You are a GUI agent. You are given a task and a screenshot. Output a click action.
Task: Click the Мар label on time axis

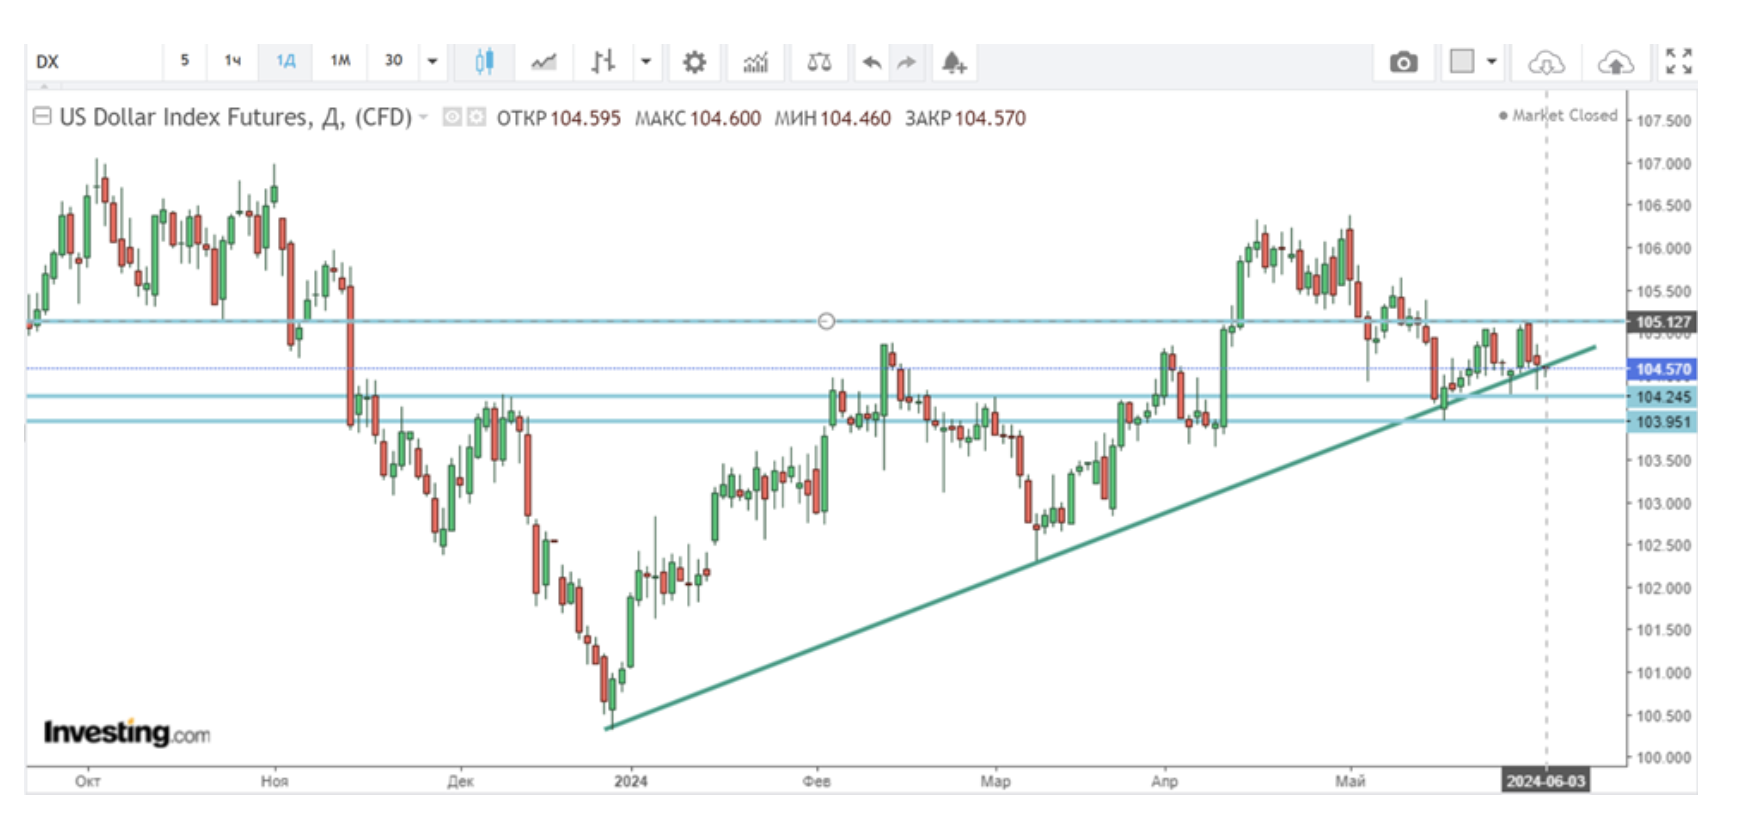(x=995, y=781)
